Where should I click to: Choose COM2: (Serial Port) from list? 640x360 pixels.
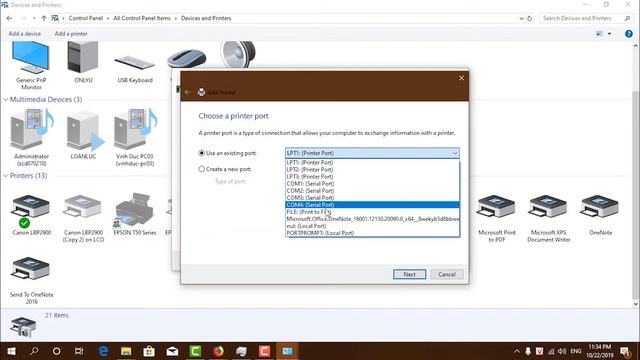pos(372,191)
